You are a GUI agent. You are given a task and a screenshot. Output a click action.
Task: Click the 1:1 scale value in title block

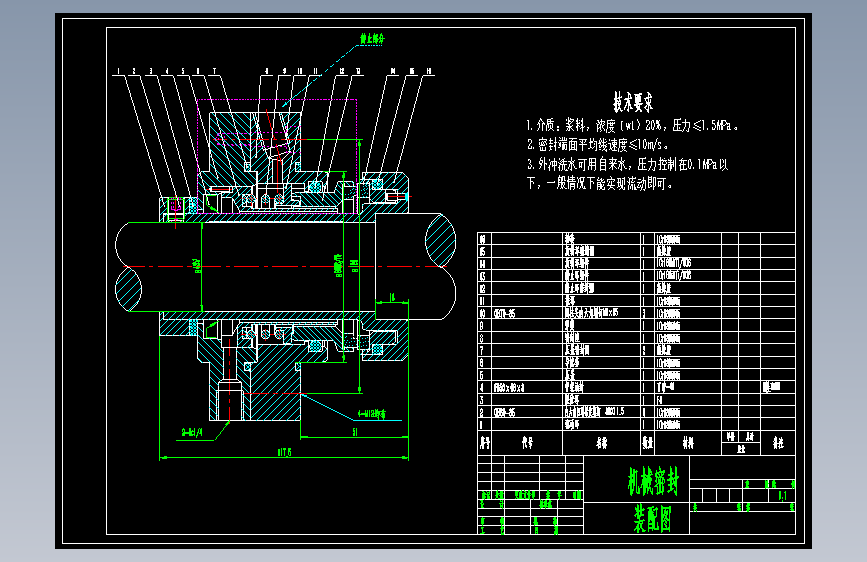pos(782,496)
